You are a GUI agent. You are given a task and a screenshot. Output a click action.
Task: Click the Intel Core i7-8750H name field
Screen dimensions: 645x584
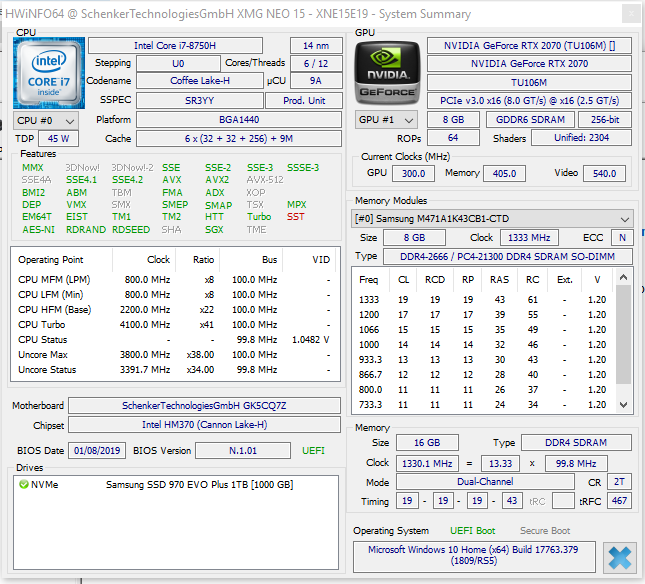[175, 46]
